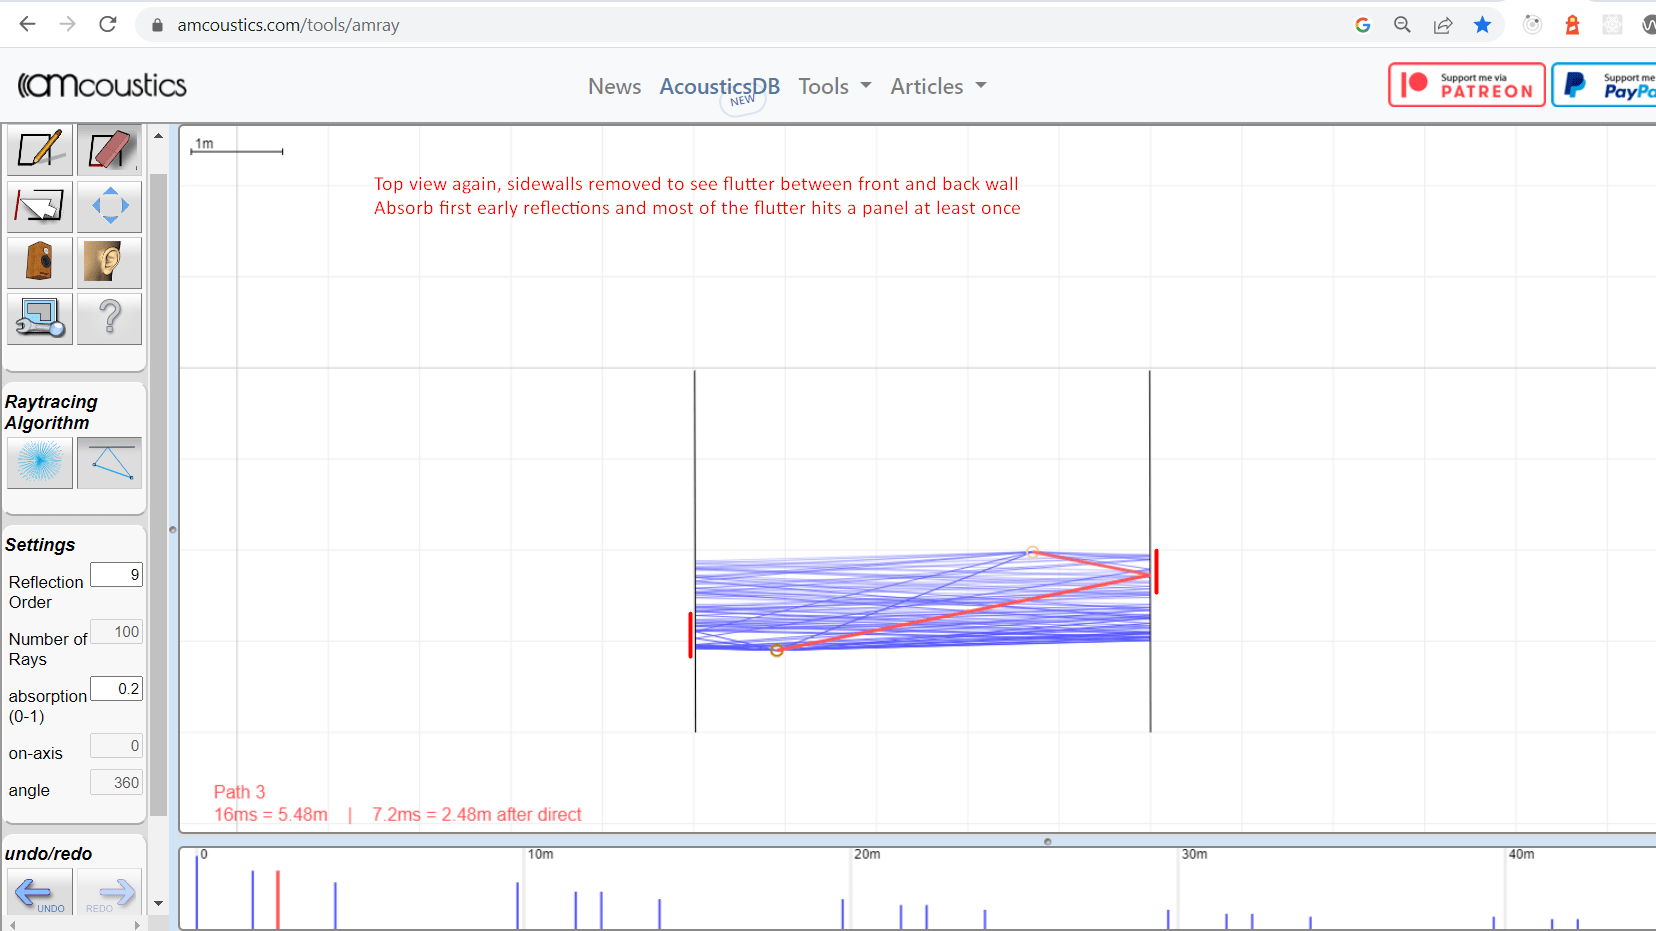Click the first extension icon in browser toolbar
The width and height of the screenshot is (1656, 931).
[1532, 25]
